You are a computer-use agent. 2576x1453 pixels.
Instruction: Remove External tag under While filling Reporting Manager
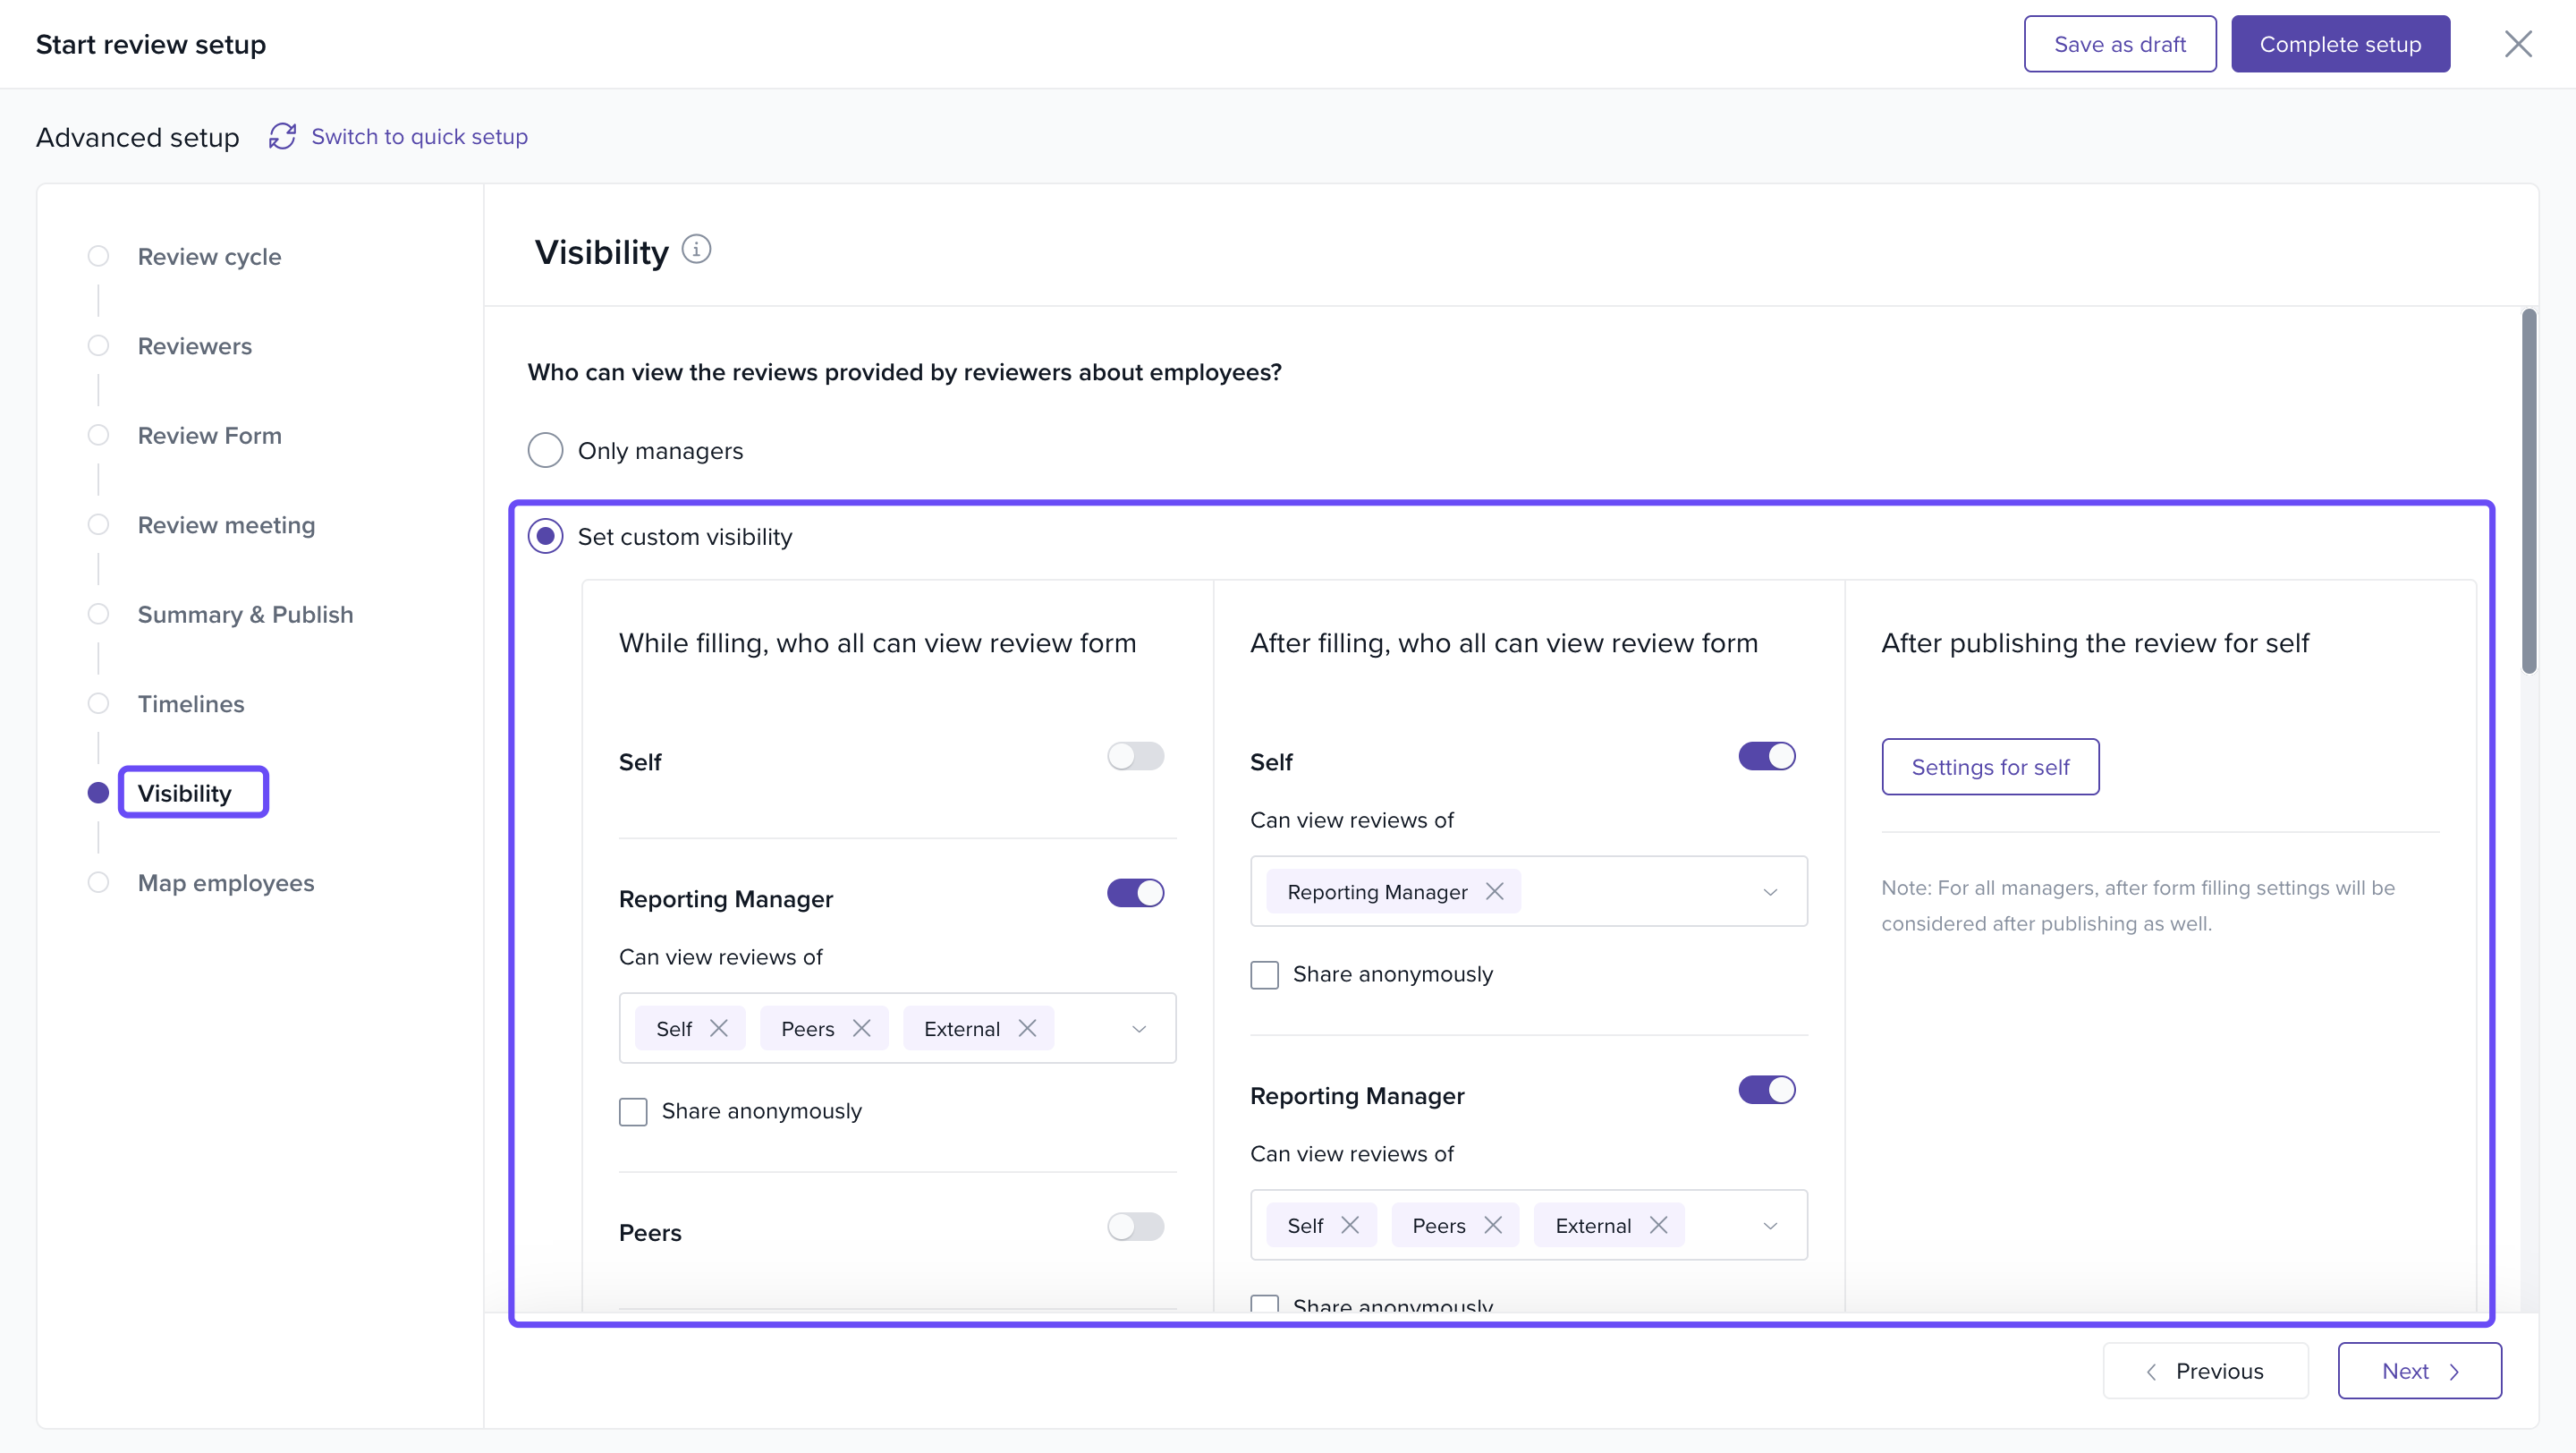[1027, 1028]
